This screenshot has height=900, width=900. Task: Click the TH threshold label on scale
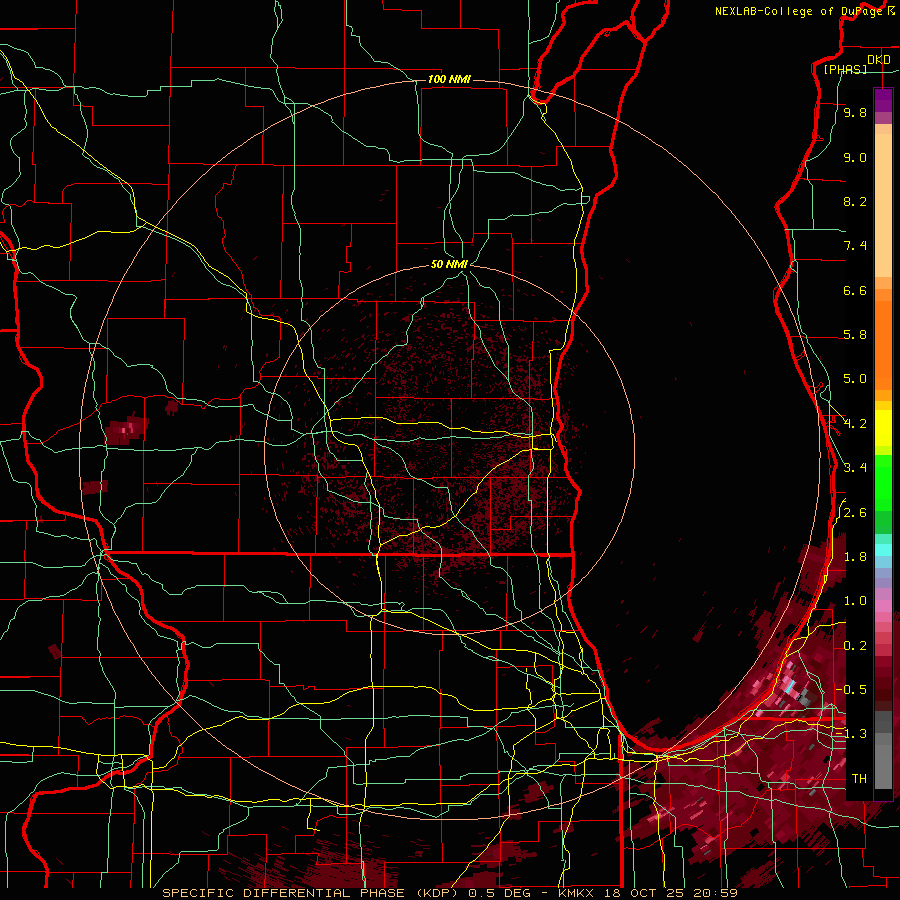click(859, 779)
